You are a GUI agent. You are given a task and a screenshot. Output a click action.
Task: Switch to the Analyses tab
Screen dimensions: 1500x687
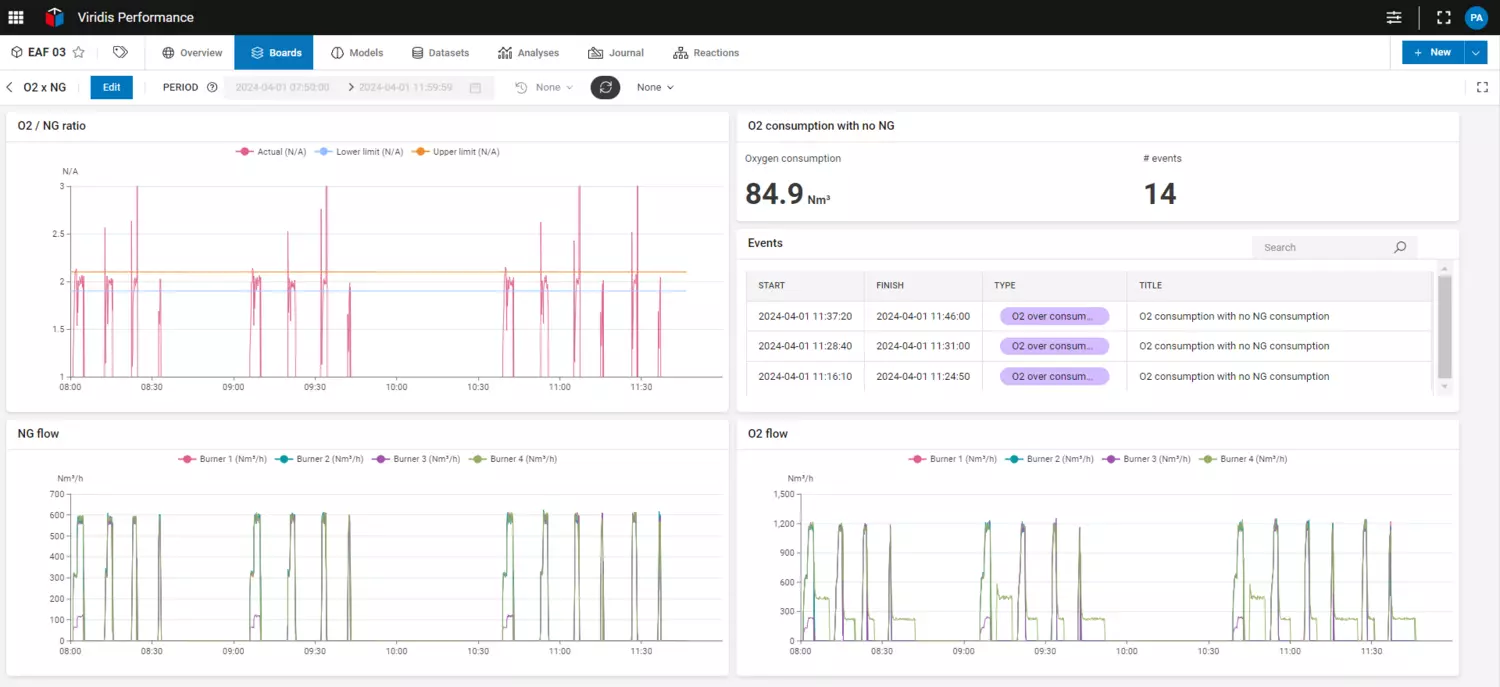point(528,53)
